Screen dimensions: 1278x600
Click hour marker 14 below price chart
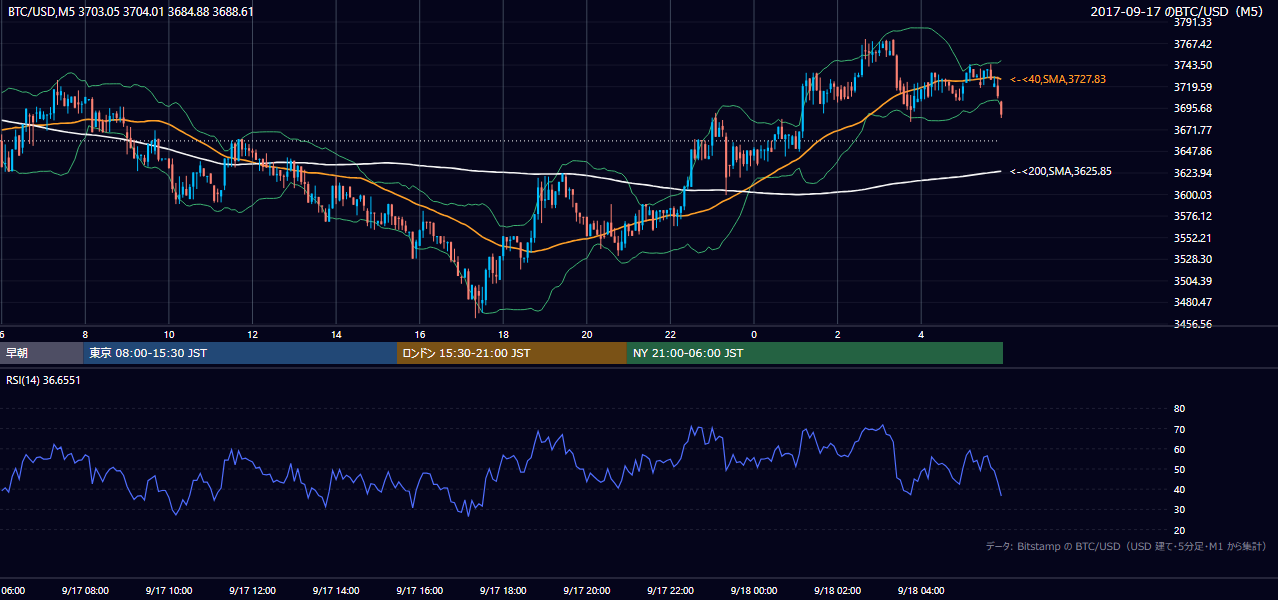pyautogui.click(x=336, y=335)
